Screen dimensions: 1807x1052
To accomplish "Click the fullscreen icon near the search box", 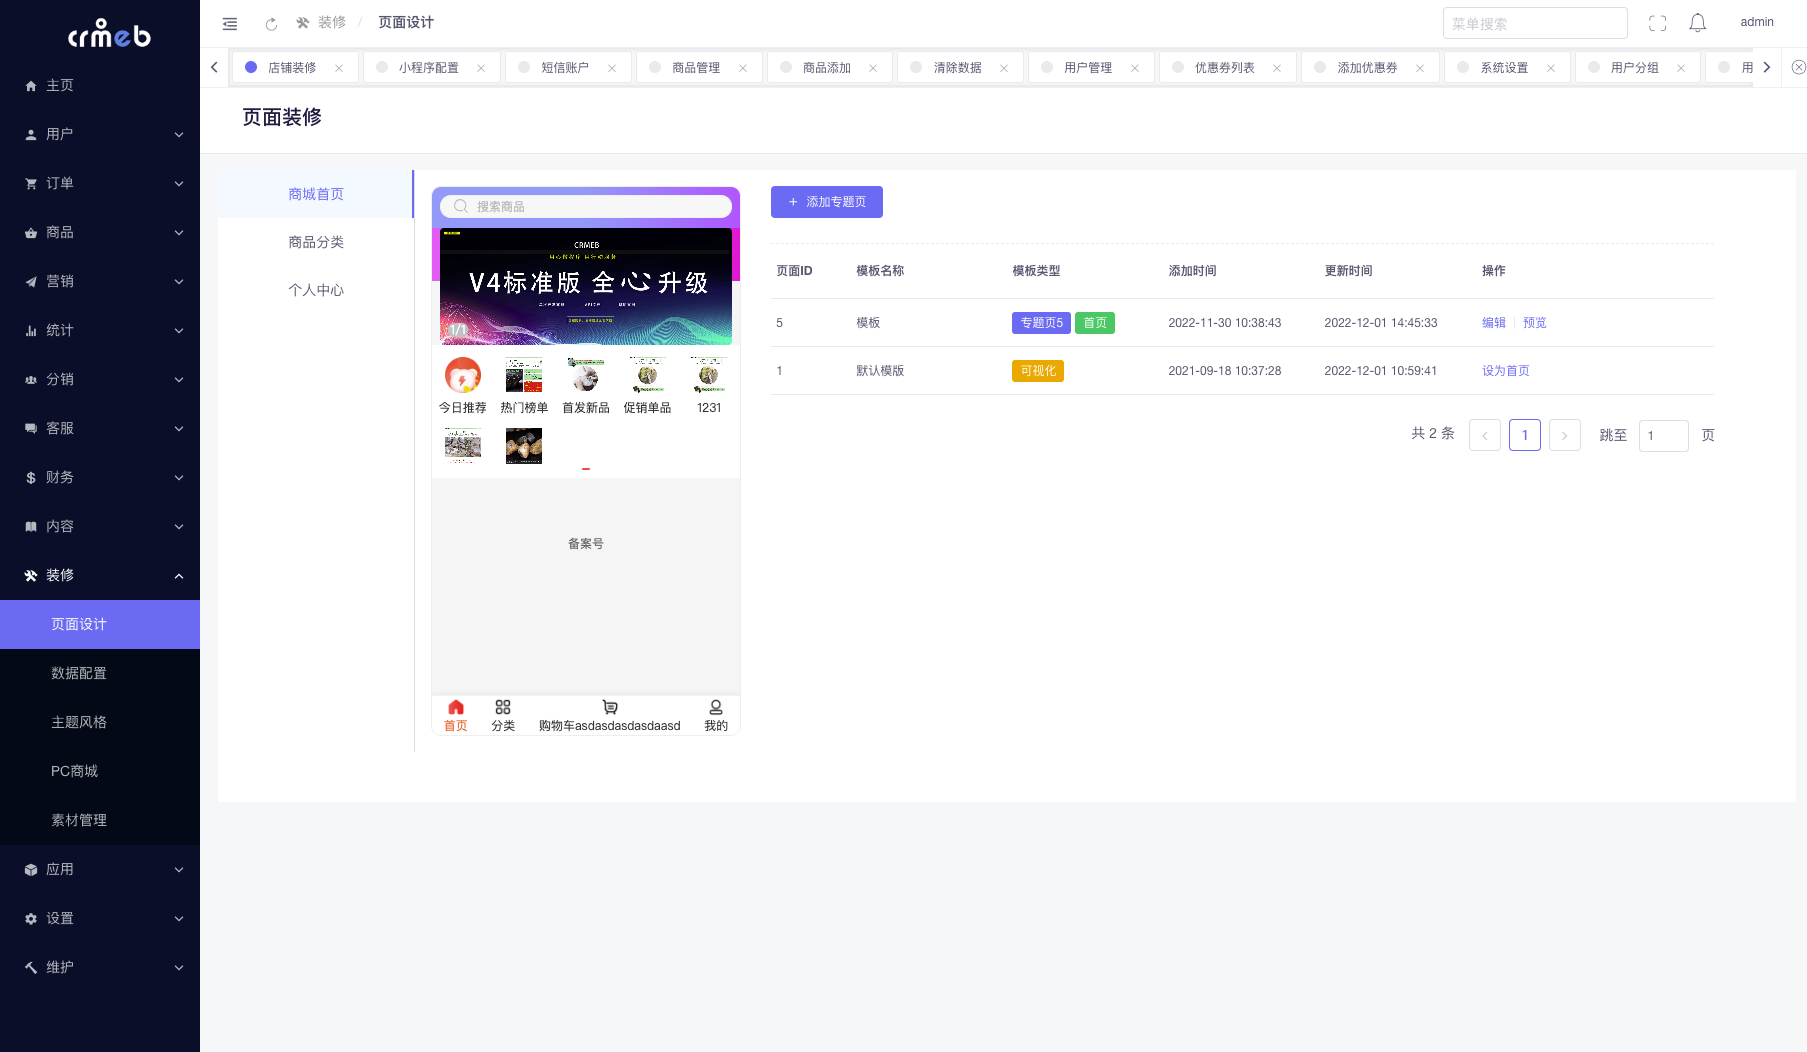I will coord(1657,22).
